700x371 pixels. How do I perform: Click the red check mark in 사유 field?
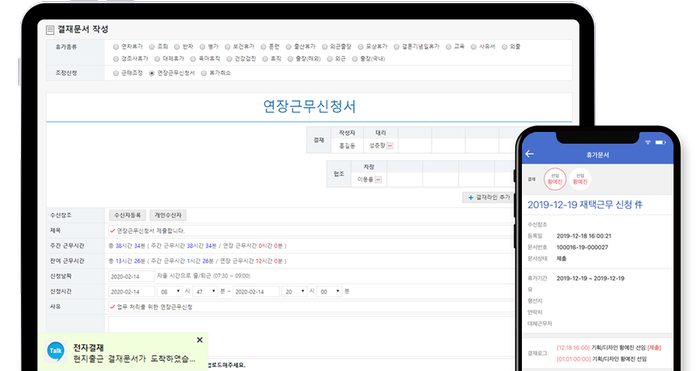(x=112, y=307)
